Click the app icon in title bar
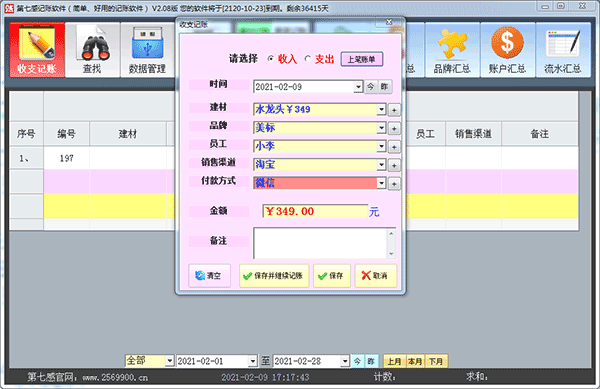 pyautogui.click(x=9, y=8)
